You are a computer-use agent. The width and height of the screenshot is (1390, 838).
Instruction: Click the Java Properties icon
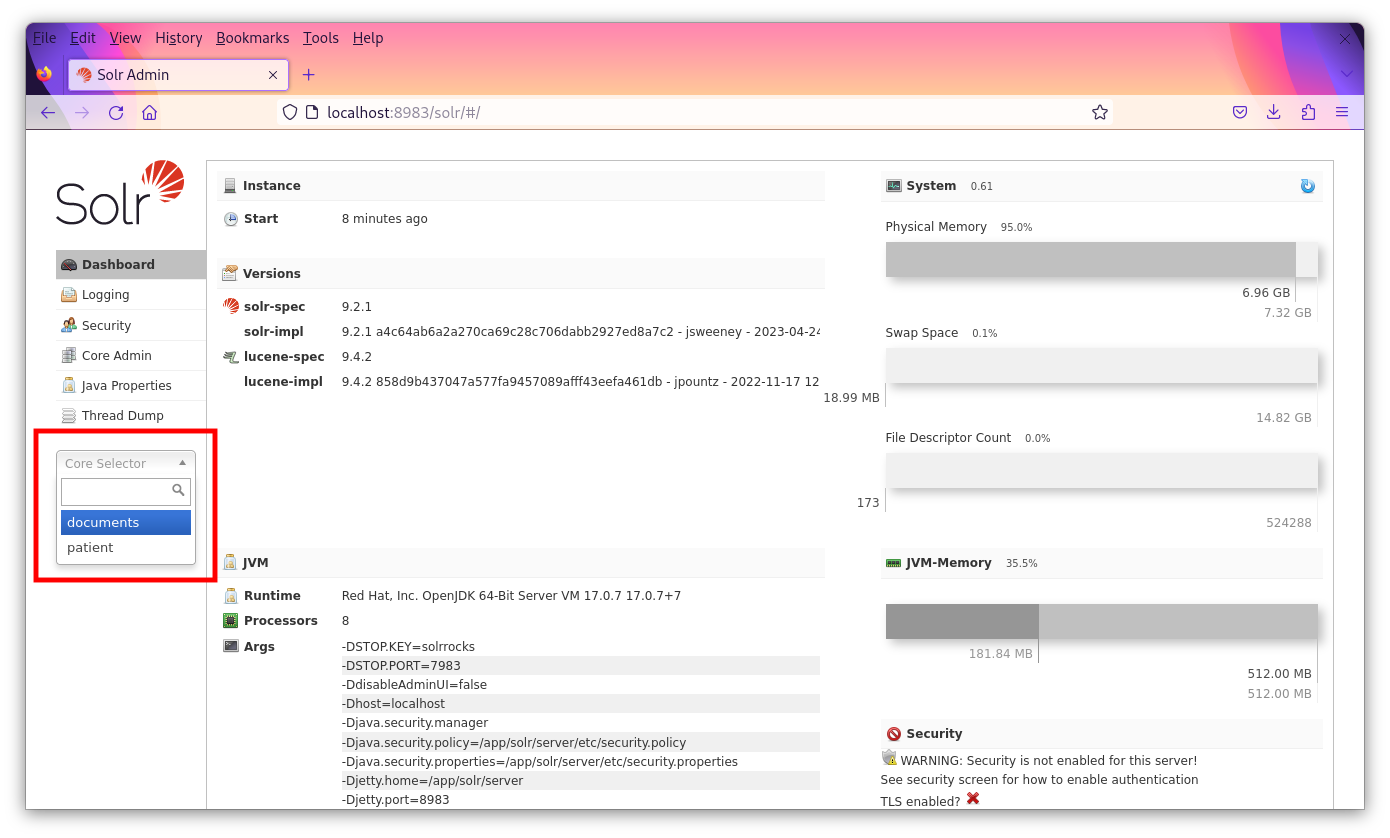point(69,385)
